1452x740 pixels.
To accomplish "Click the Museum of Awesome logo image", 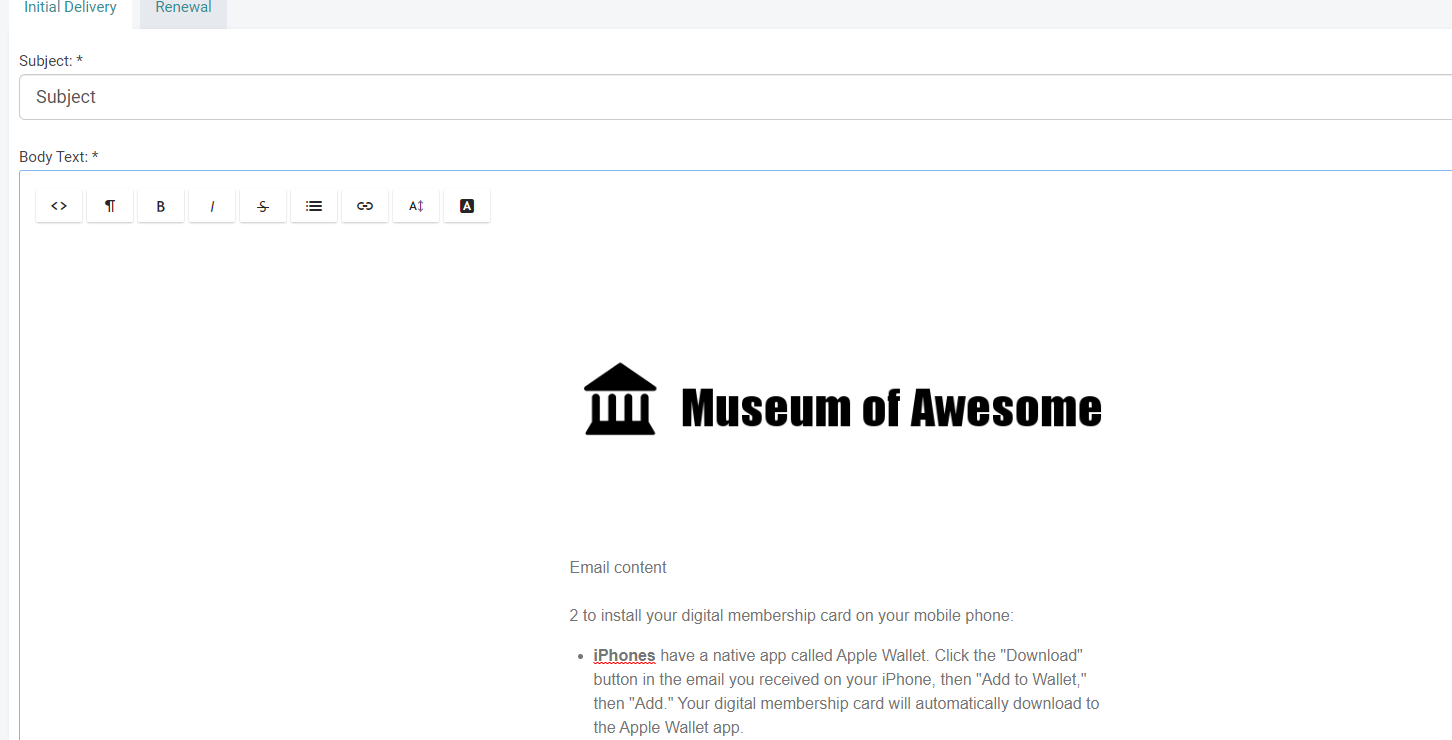I will point(843,400).
